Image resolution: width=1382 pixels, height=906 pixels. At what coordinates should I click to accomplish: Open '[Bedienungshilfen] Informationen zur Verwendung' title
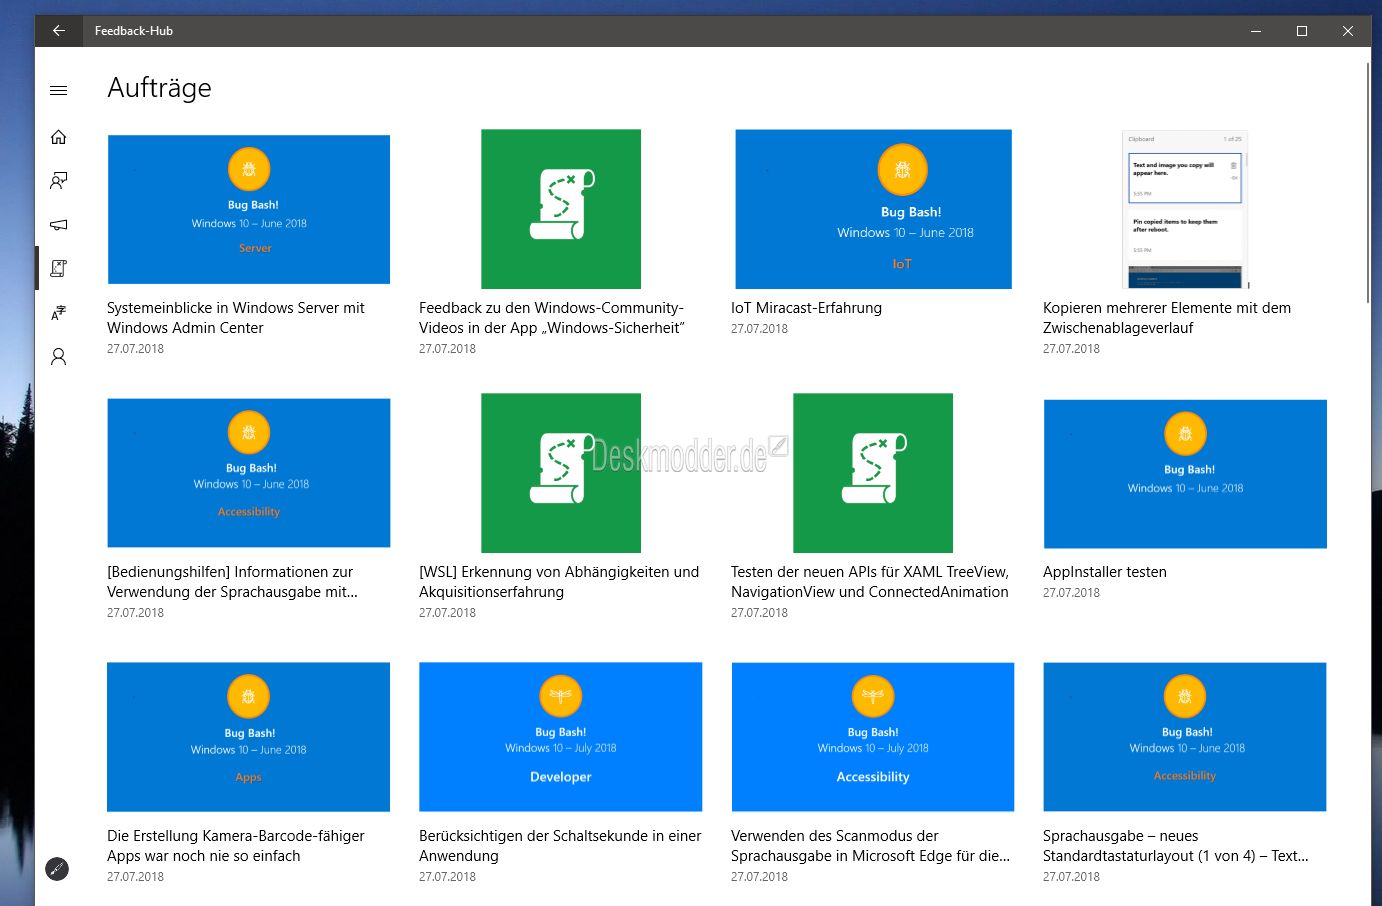click(x=232, y=582)
